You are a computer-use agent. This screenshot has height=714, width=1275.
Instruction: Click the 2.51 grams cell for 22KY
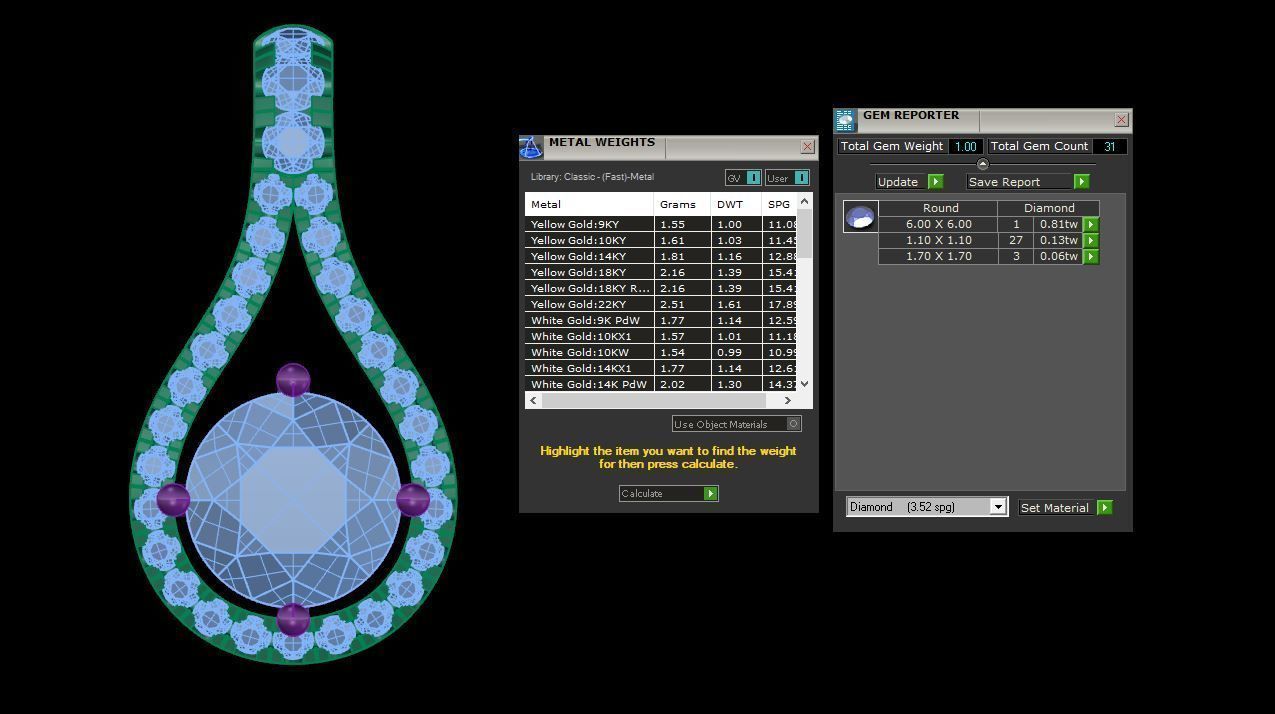pyautogui.click(x=683, y=305)
